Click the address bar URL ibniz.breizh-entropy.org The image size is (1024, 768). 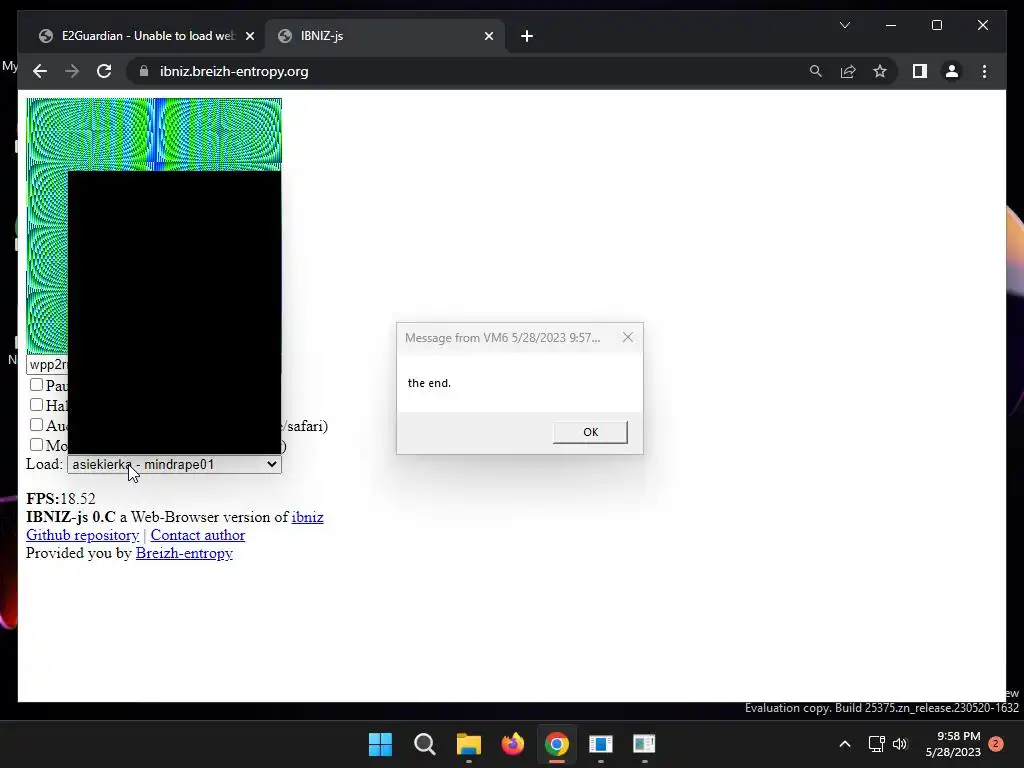click(x=234, y=71)
